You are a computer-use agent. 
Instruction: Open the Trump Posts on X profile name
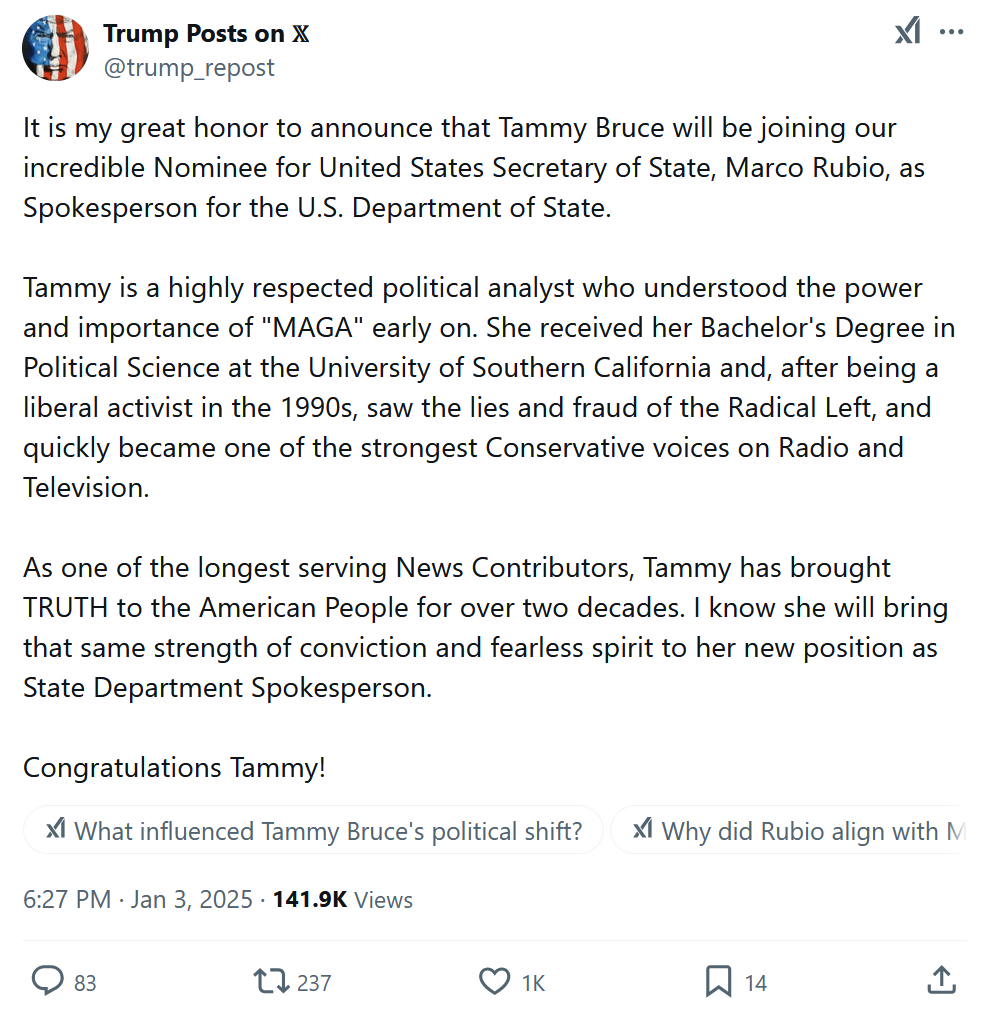click(206, 33)
